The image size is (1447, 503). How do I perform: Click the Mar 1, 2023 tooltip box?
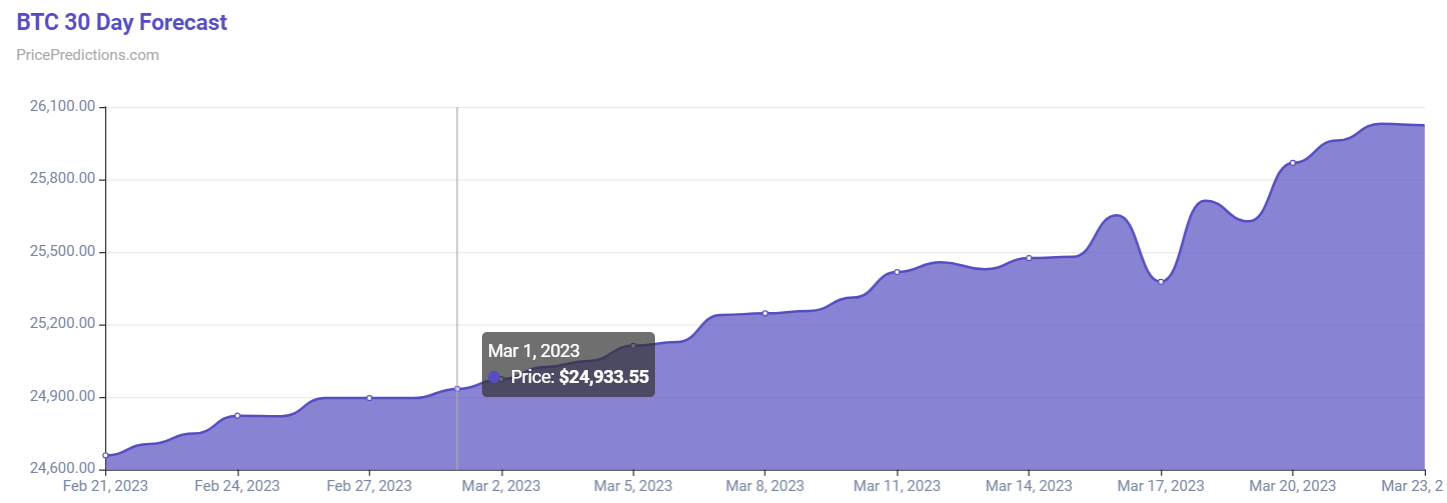pos(568,364)
